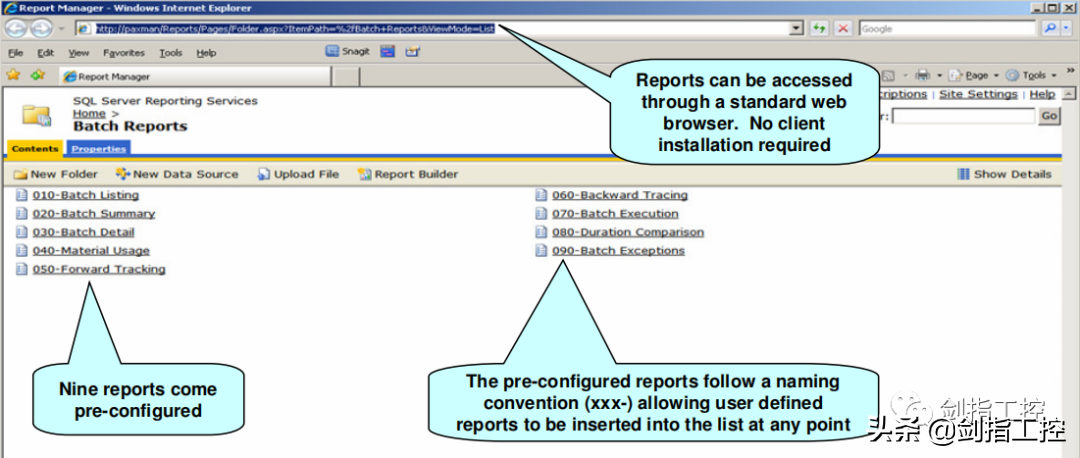
Task: Click inside the Google search box
Action: [x=945, y=29]
